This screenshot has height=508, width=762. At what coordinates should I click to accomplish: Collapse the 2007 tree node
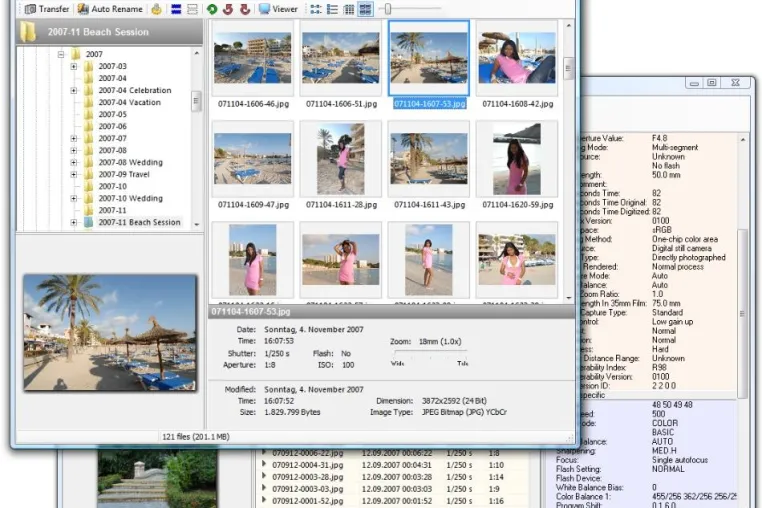(61, 54)
